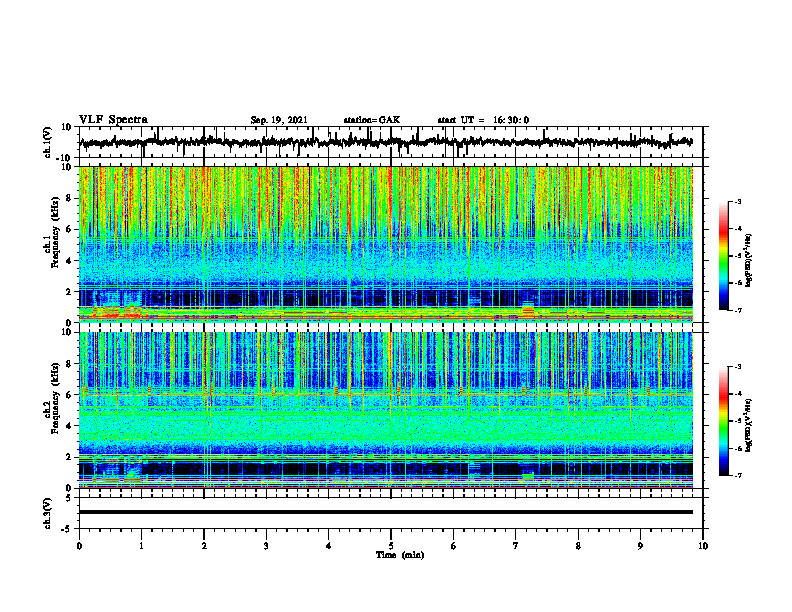Select the date text "Sep. 19, 2021"
Image resolution: width=792 pixels, height=612 pixels.
(279, 120)
